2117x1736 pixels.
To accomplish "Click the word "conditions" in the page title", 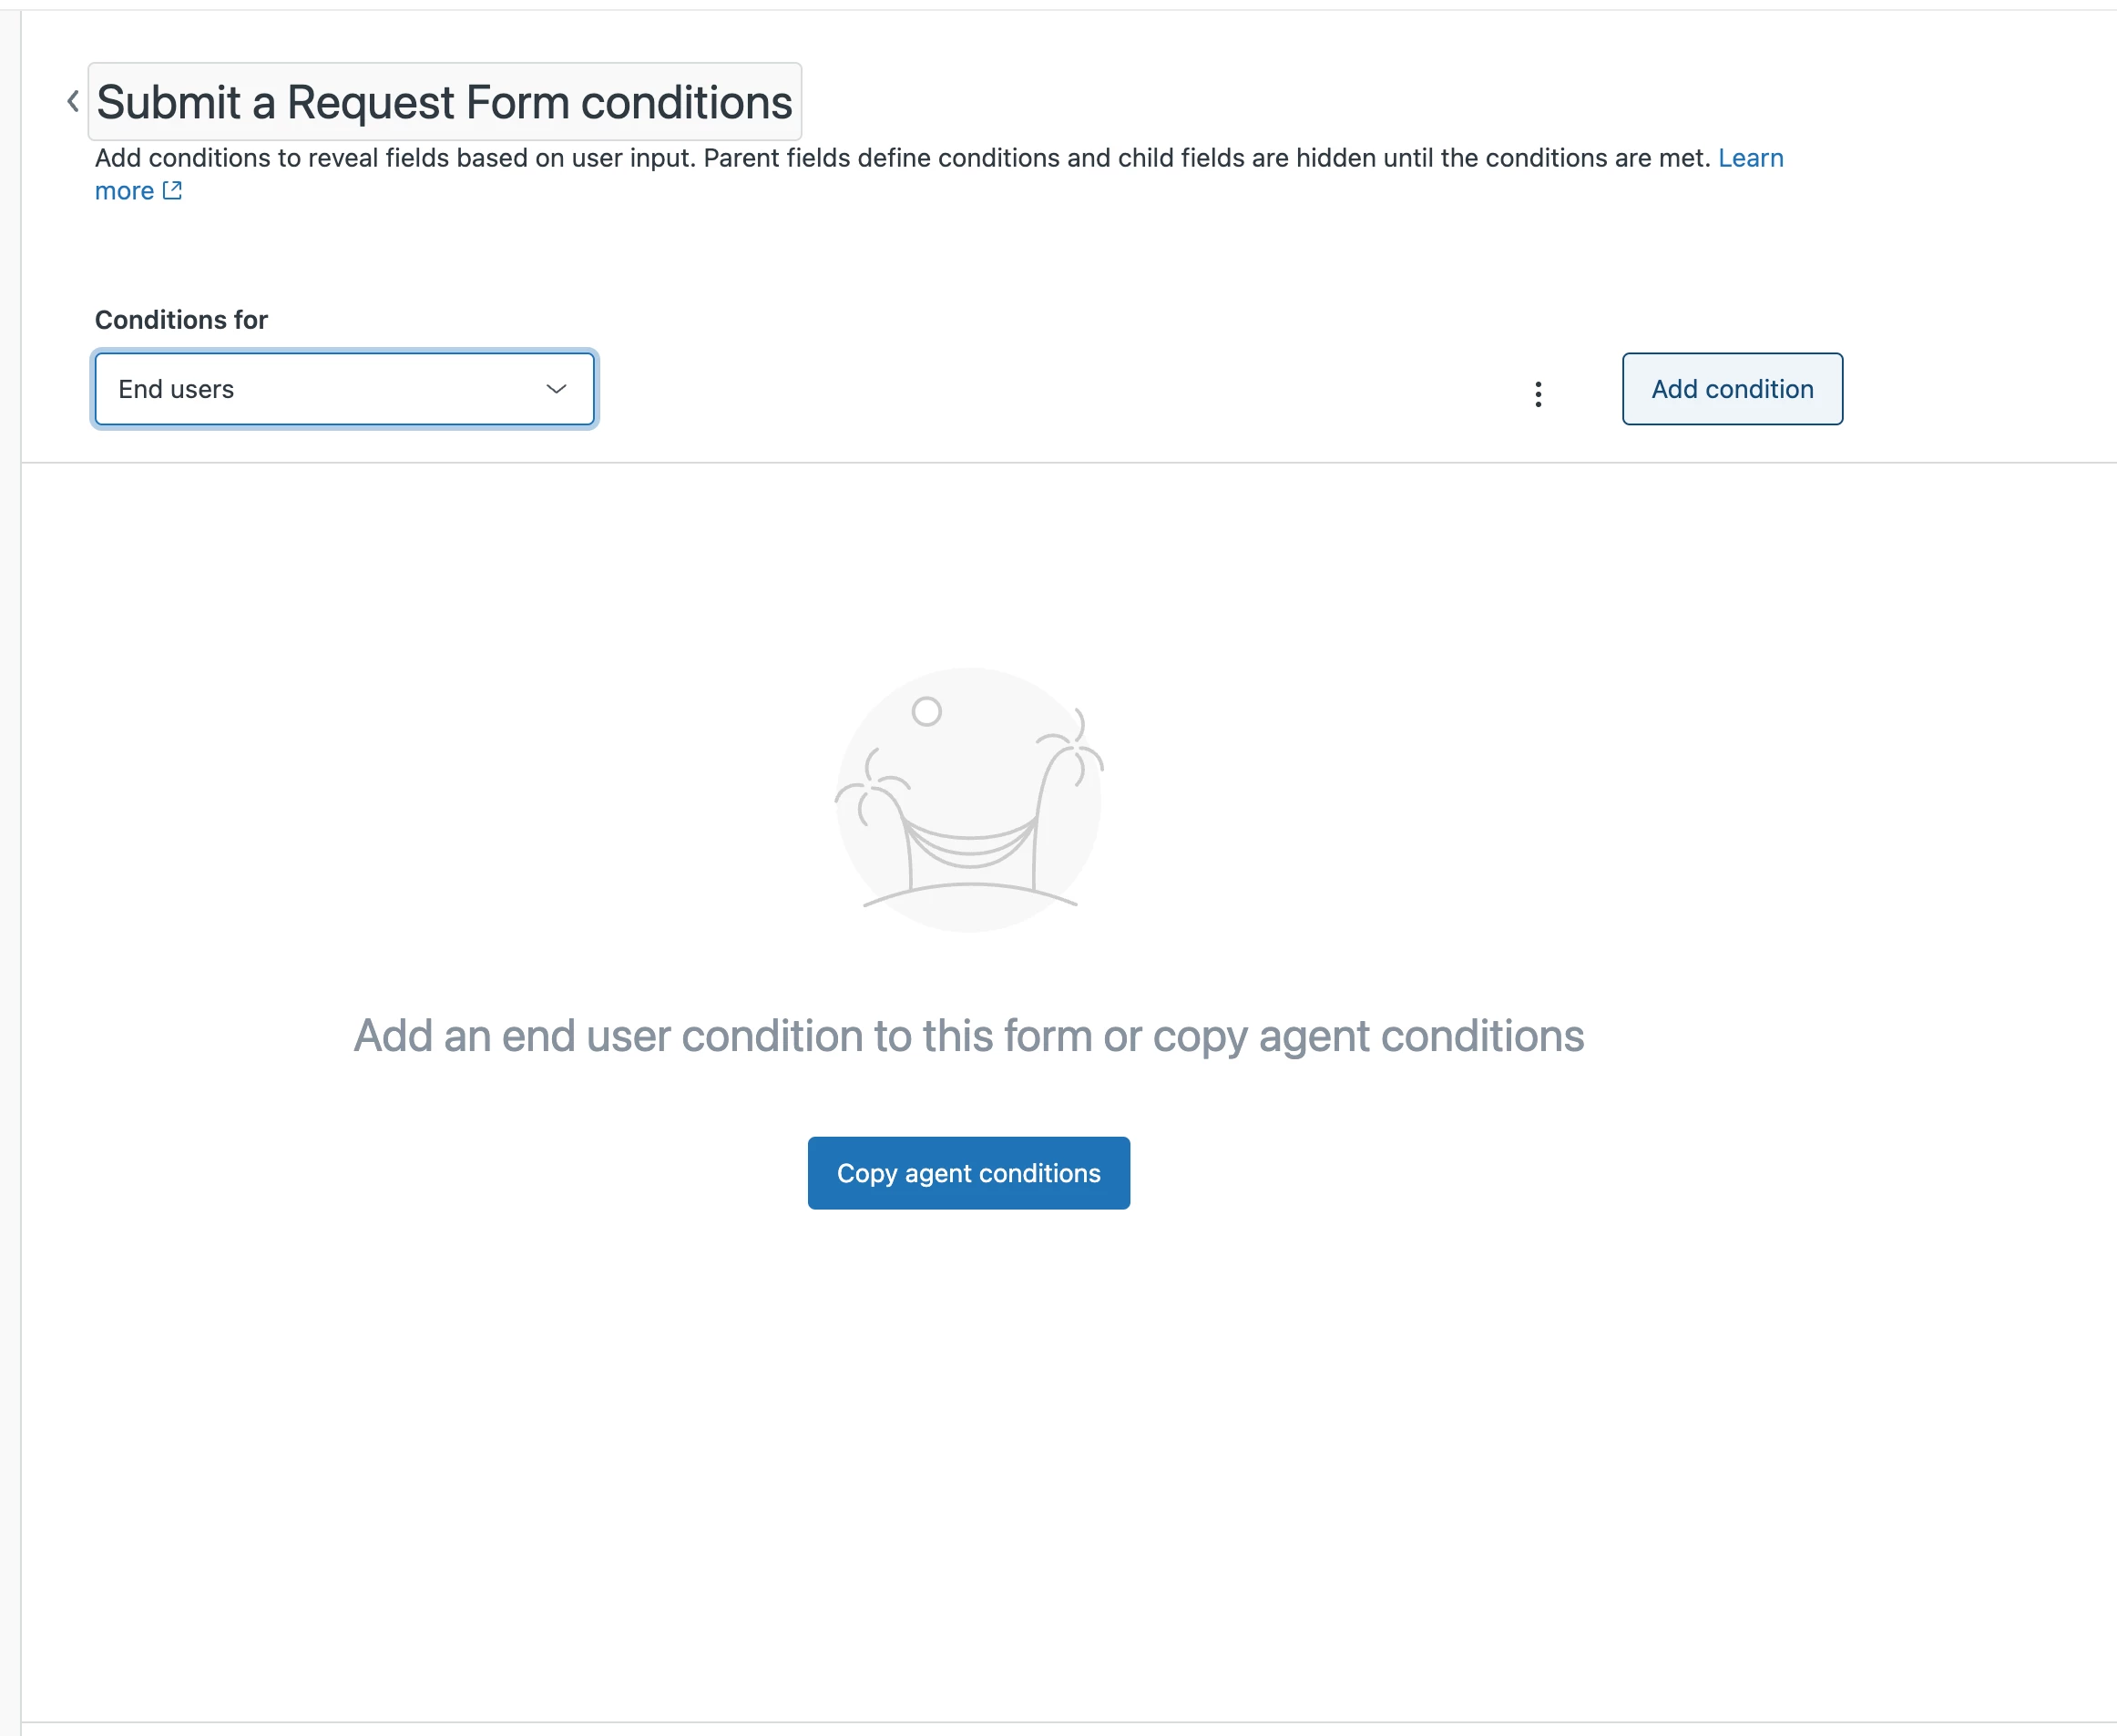I will coord(687,102).
